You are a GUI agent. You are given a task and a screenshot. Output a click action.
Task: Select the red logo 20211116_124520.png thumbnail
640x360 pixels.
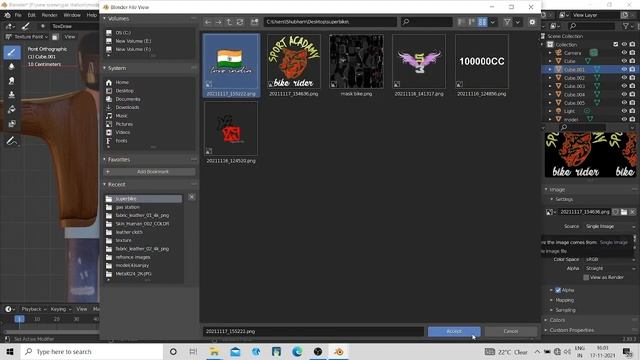(231, 133)
